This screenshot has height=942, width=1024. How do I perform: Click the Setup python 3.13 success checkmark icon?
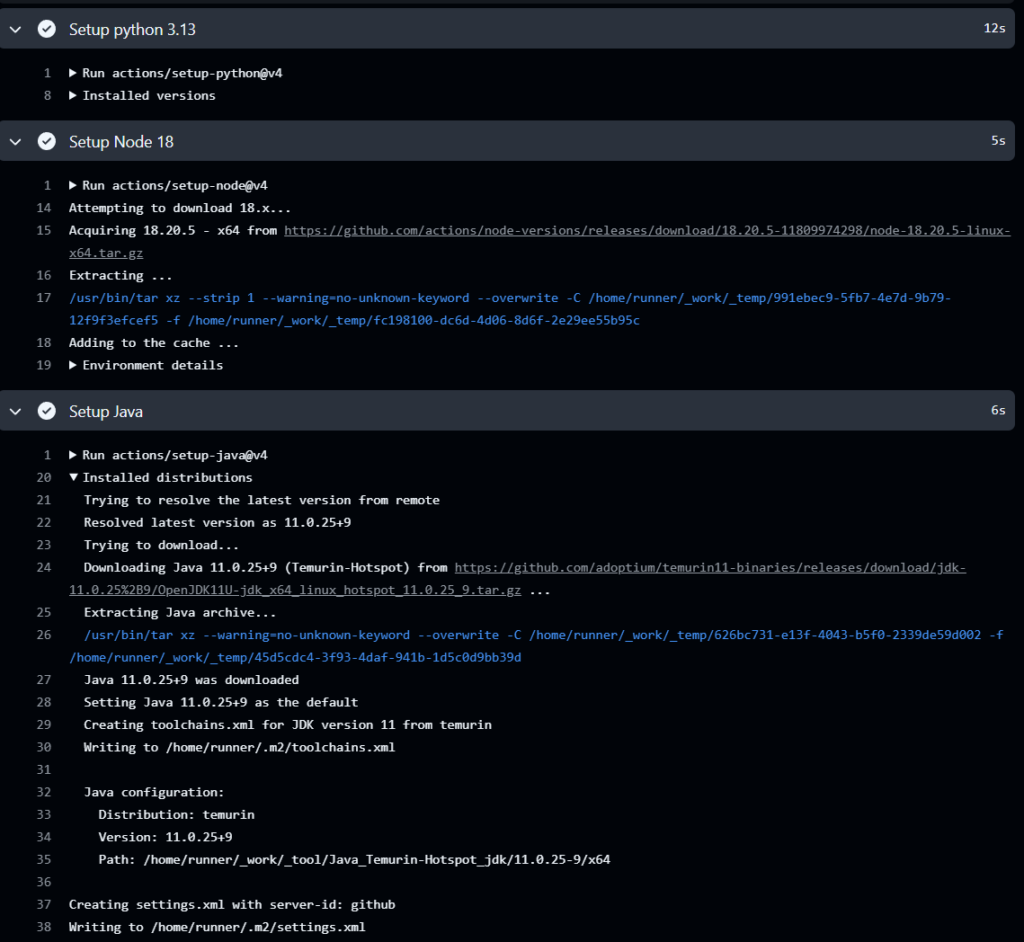click(46, 29)
